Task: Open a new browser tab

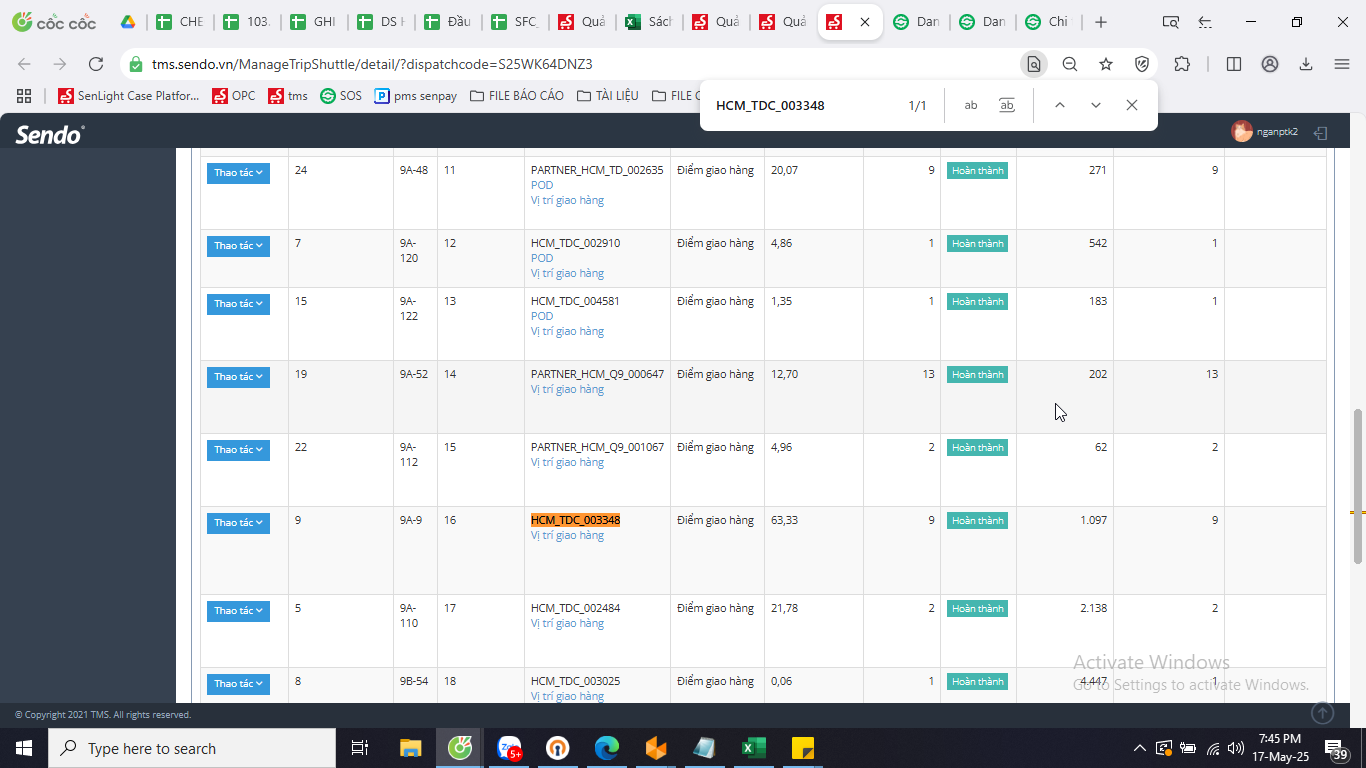Action: coord(1101,22)
